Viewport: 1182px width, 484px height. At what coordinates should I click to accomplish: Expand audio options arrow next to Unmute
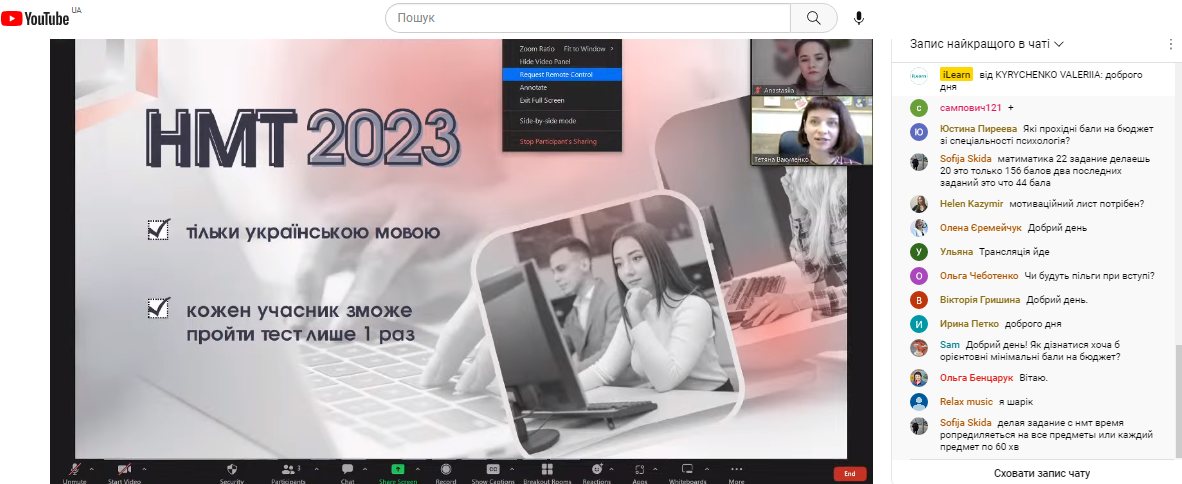click(90, 468)
